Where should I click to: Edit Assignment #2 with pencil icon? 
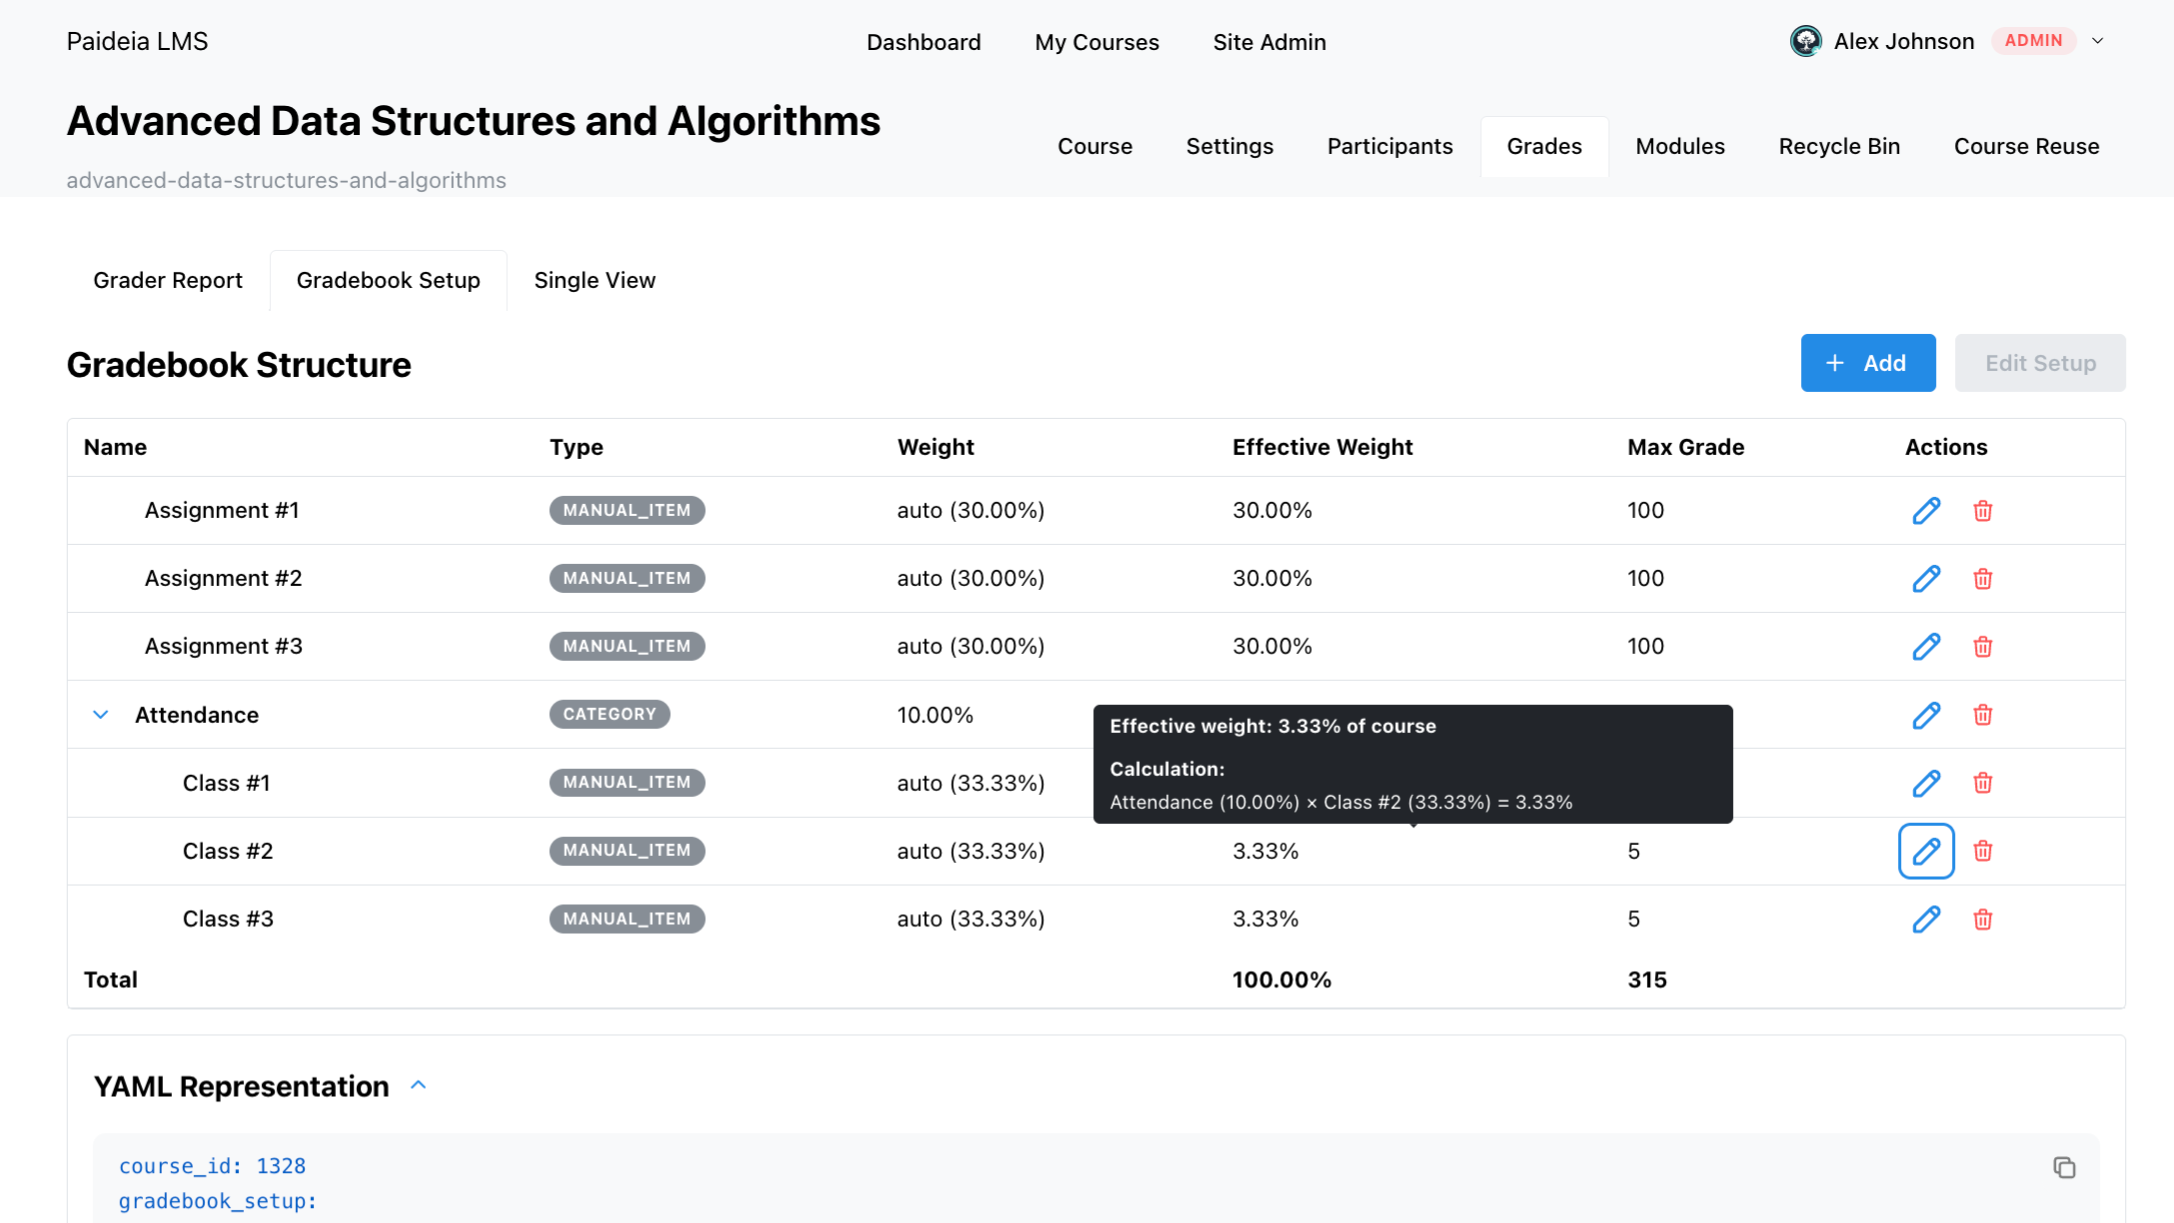(x=1926, y=579)
